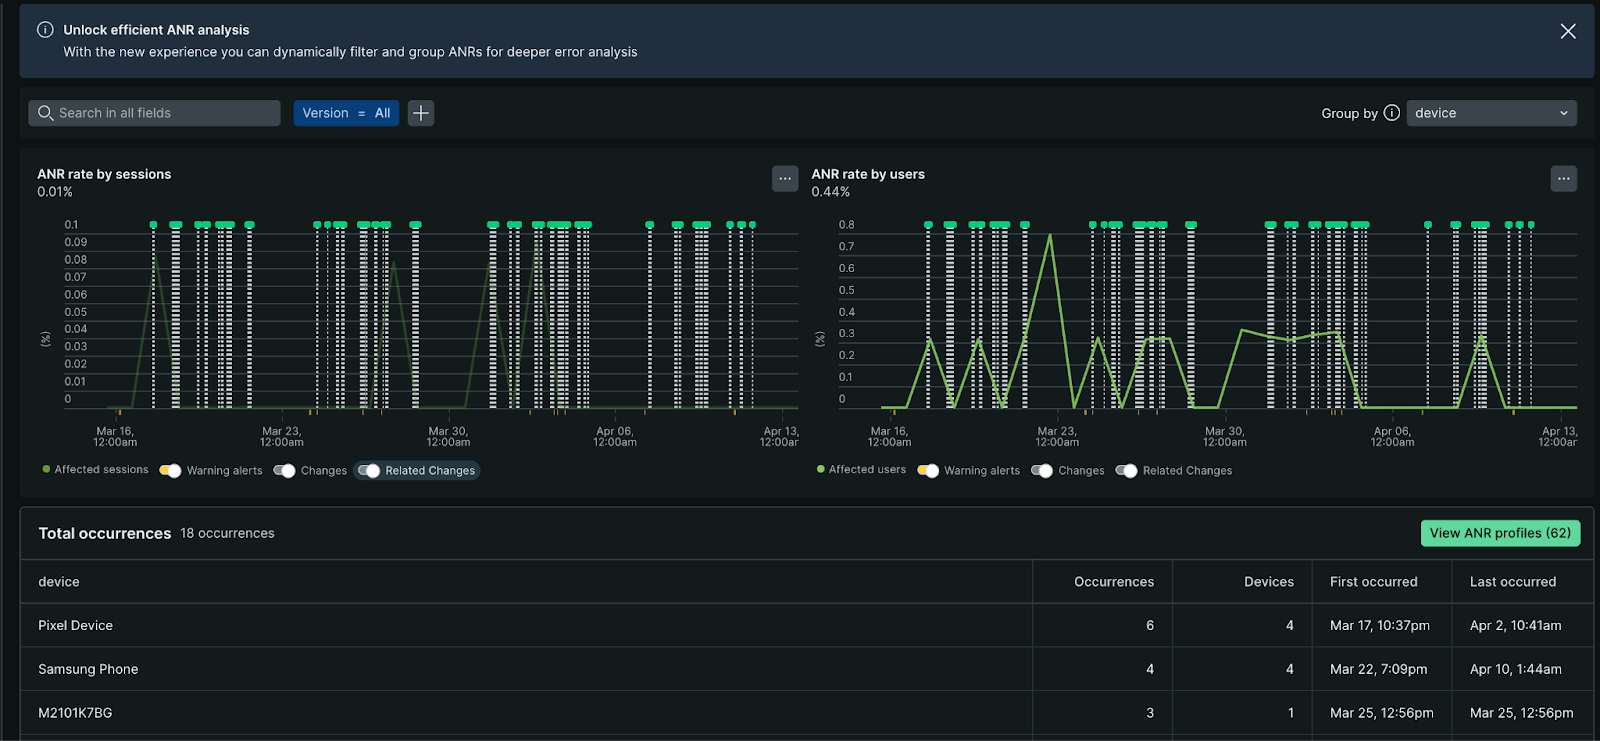Sort table by Last occurred column
Viewport: 1600px width, 741px height.
[1512, 582]
